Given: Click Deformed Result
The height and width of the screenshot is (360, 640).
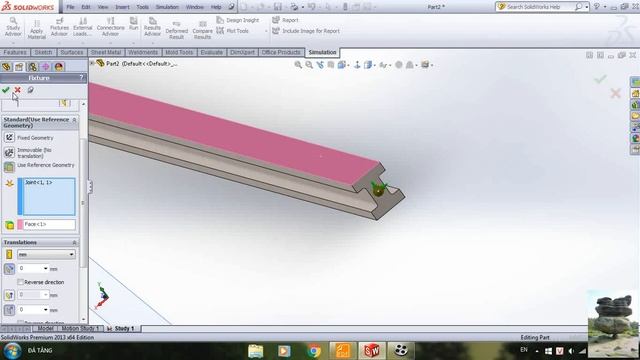Looking at the screenshot, I should (176, 30).
